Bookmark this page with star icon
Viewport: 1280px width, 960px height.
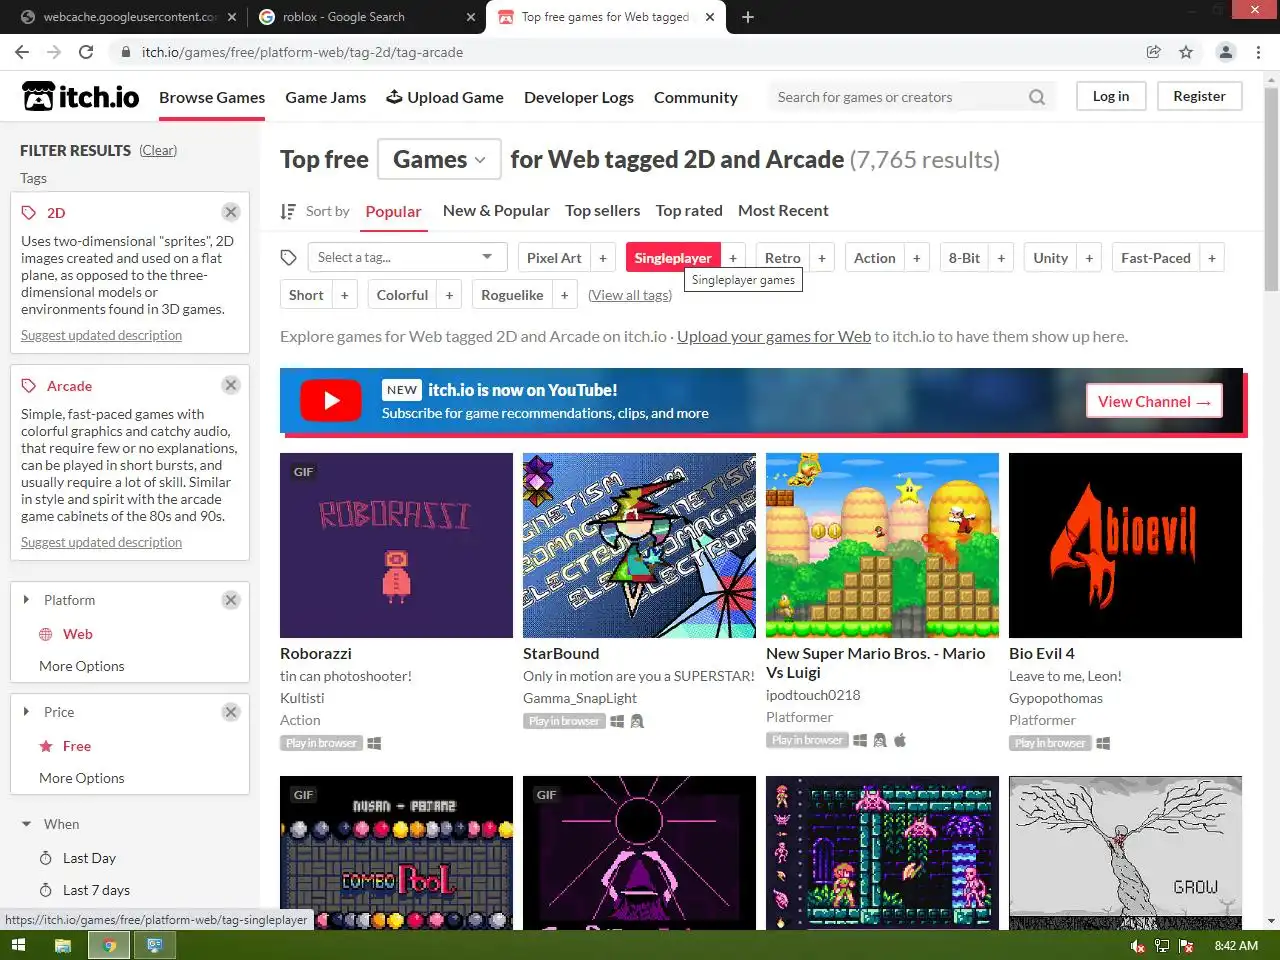click(x=1186, y=52)
